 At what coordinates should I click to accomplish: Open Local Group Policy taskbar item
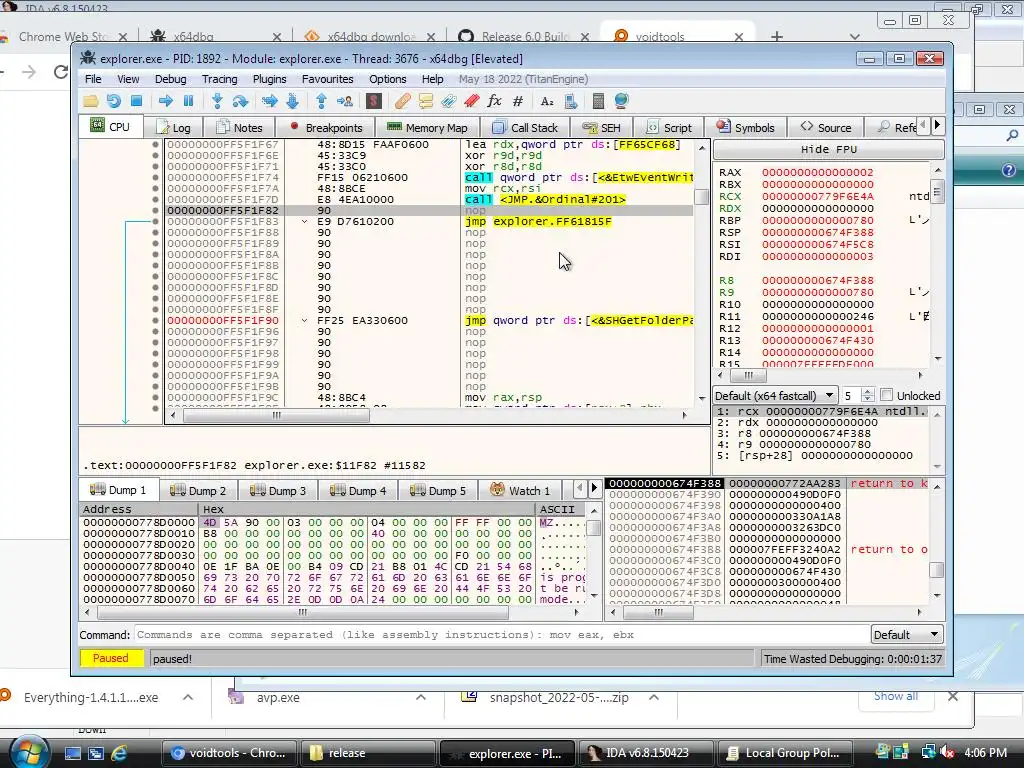(x=784, y=753)
